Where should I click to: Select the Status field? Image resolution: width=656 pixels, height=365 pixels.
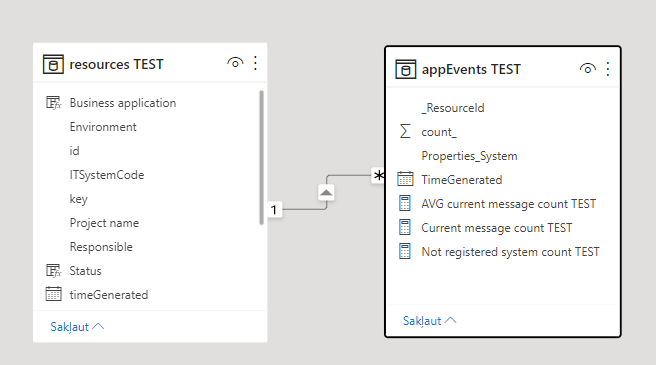pos(85,271)
